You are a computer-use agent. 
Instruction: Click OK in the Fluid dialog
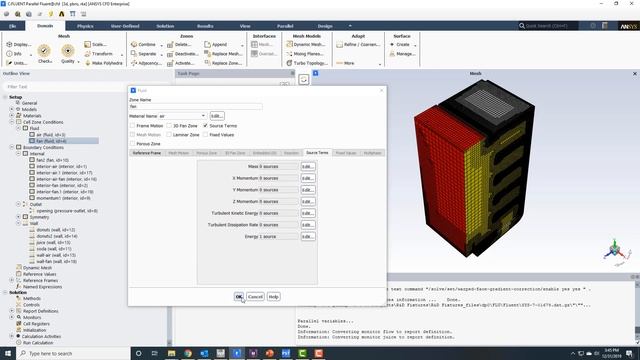(239, 297)
